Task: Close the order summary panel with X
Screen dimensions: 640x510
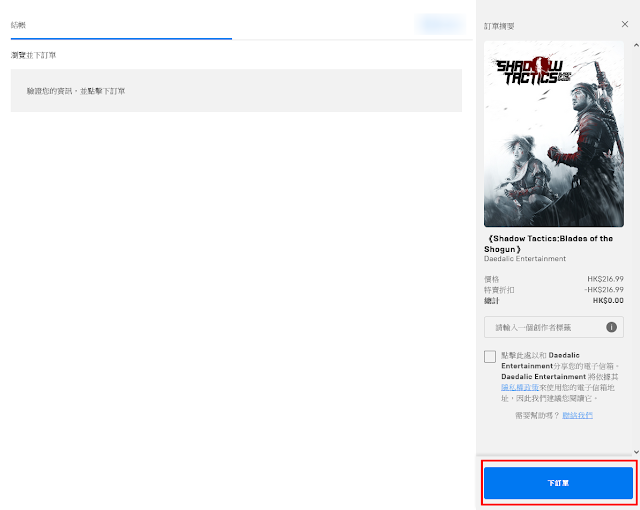Action: (624, 24)
